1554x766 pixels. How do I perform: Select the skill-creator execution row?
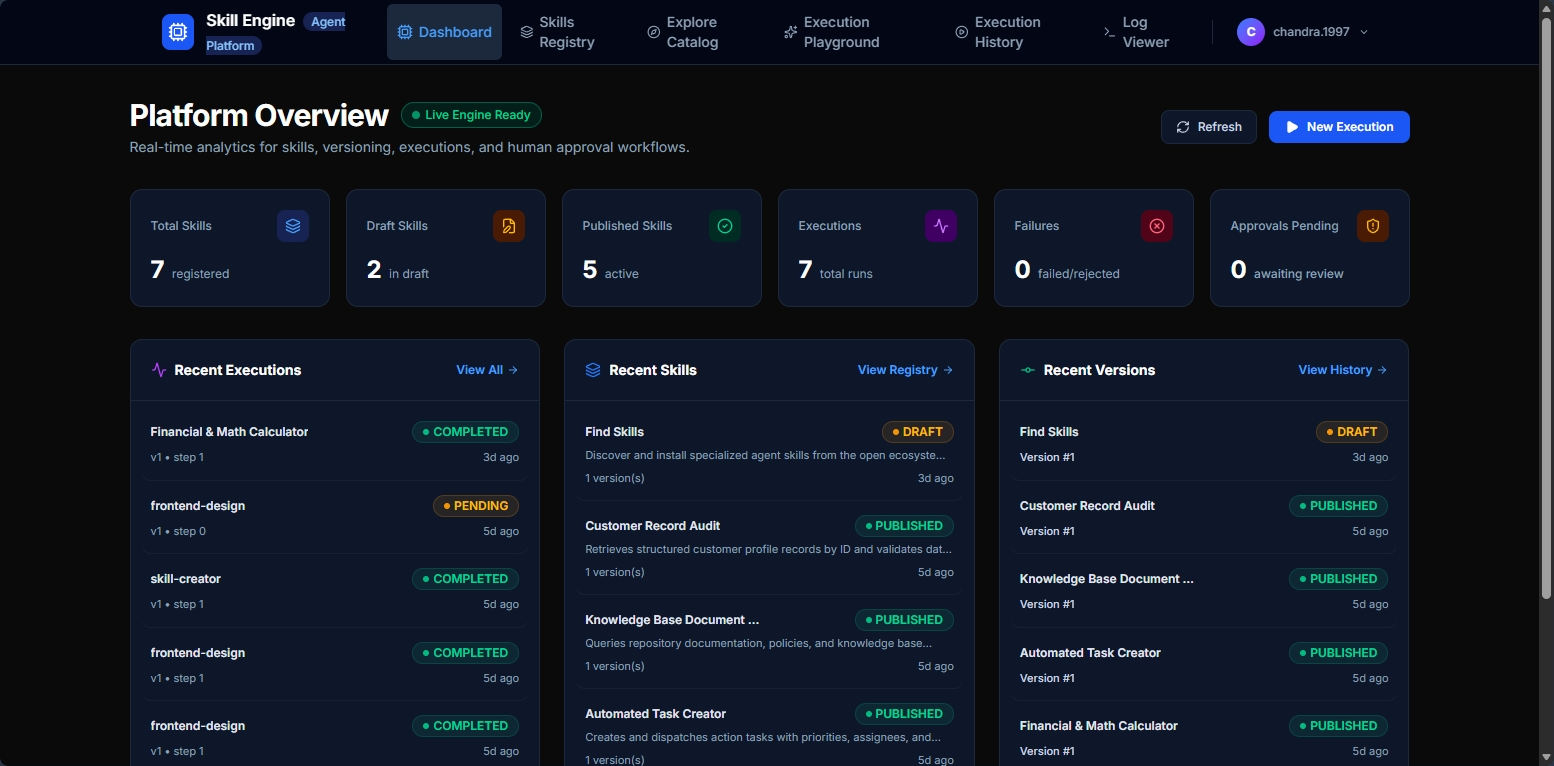335,591
